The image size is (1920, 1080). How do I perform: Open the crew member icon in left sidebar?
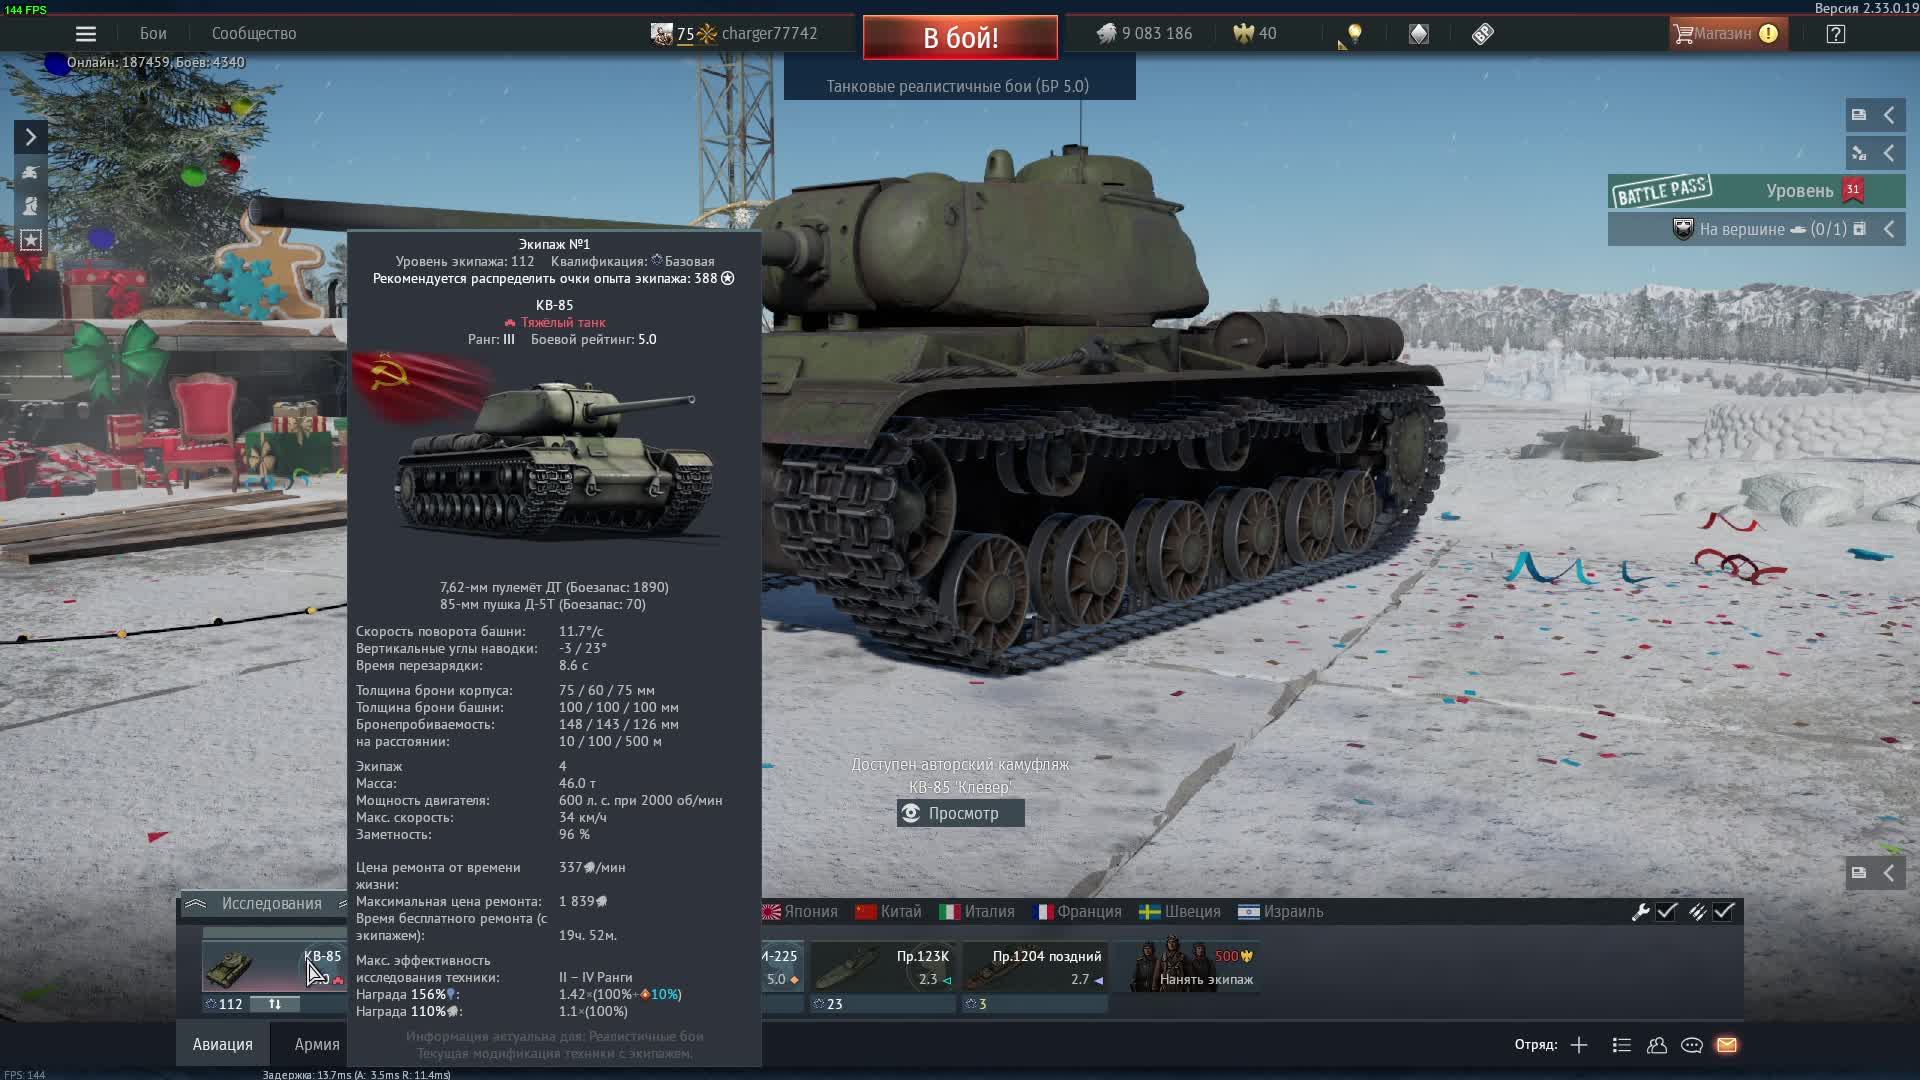pos(31,206)
